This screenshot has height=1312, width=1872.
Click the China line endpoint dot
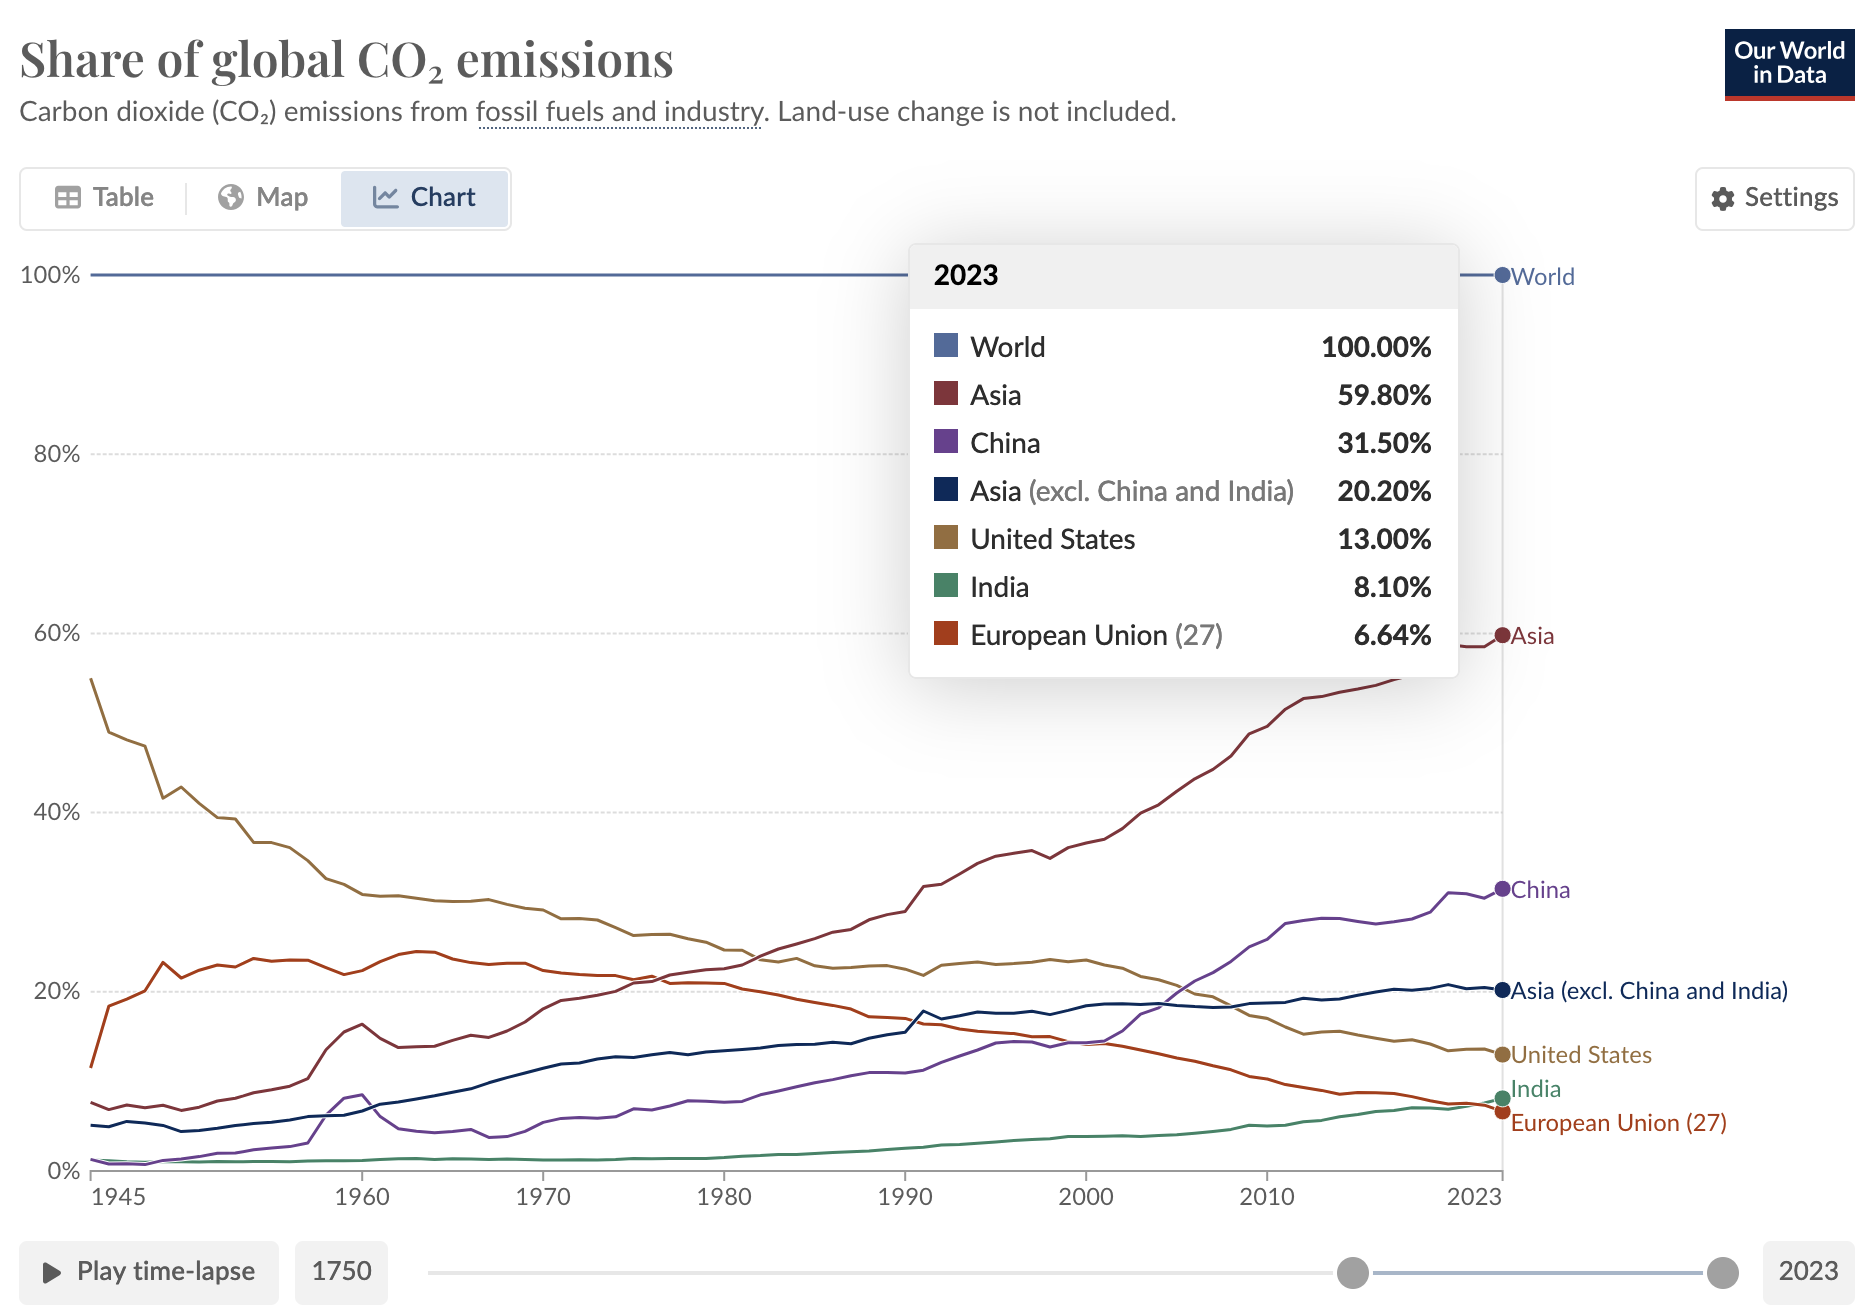pyautogui.click(x=1502, y=889)
